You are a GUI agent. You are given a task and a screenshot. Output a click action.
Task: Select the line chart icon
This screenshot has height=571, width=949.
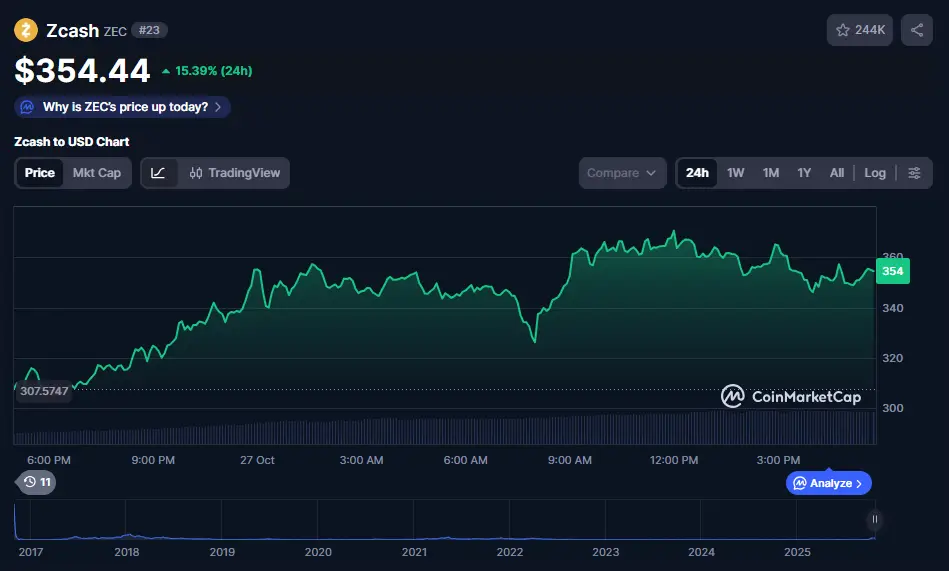[159, 173]
